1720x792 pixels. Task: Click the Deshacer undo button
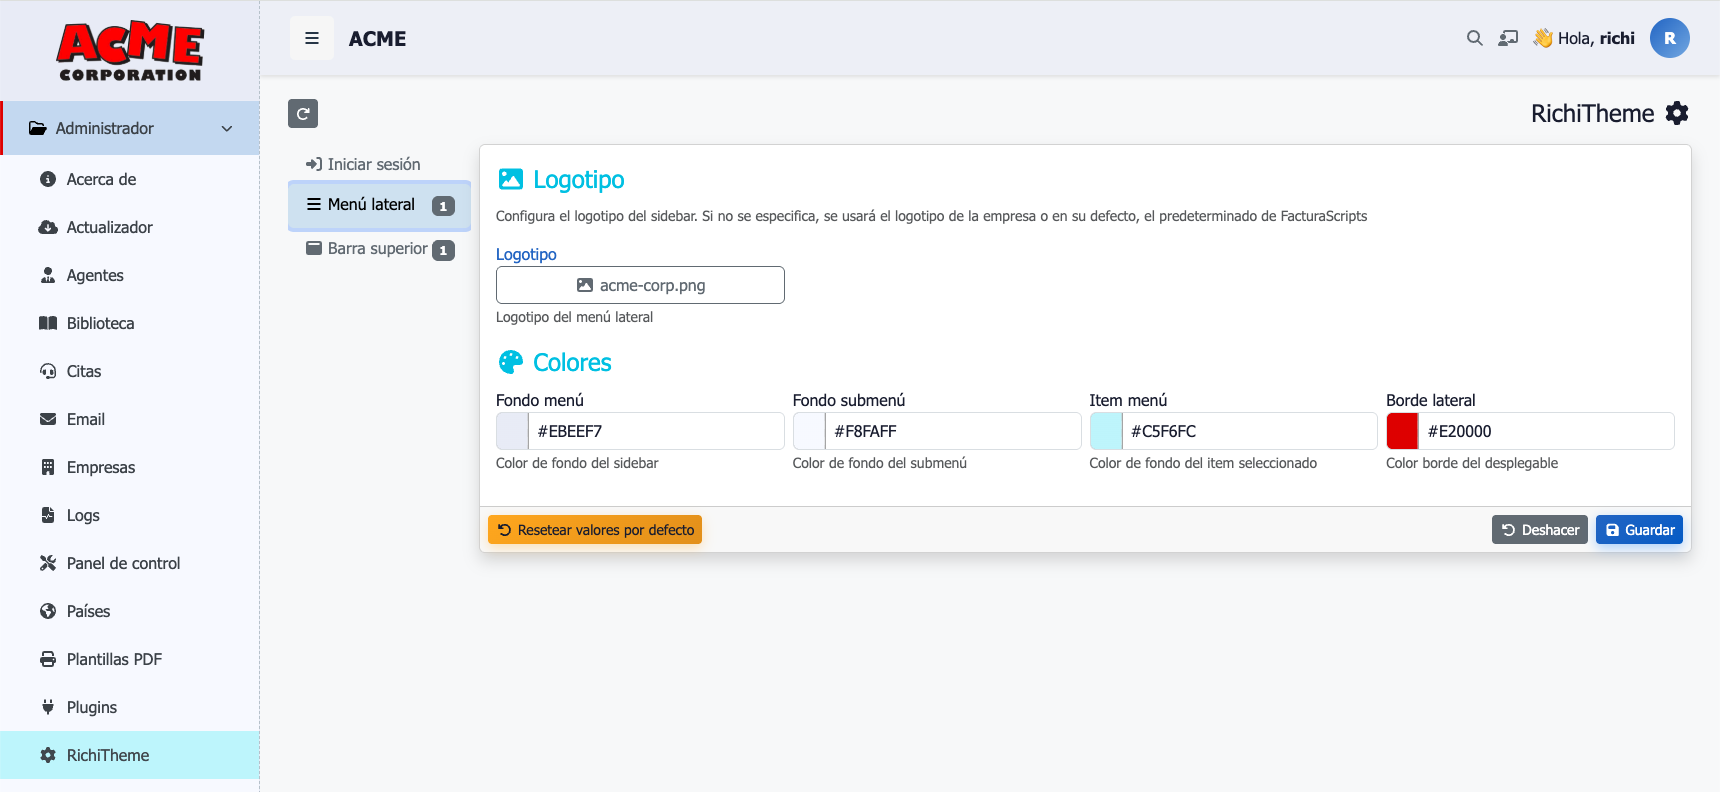click(x=1539, y=530)
